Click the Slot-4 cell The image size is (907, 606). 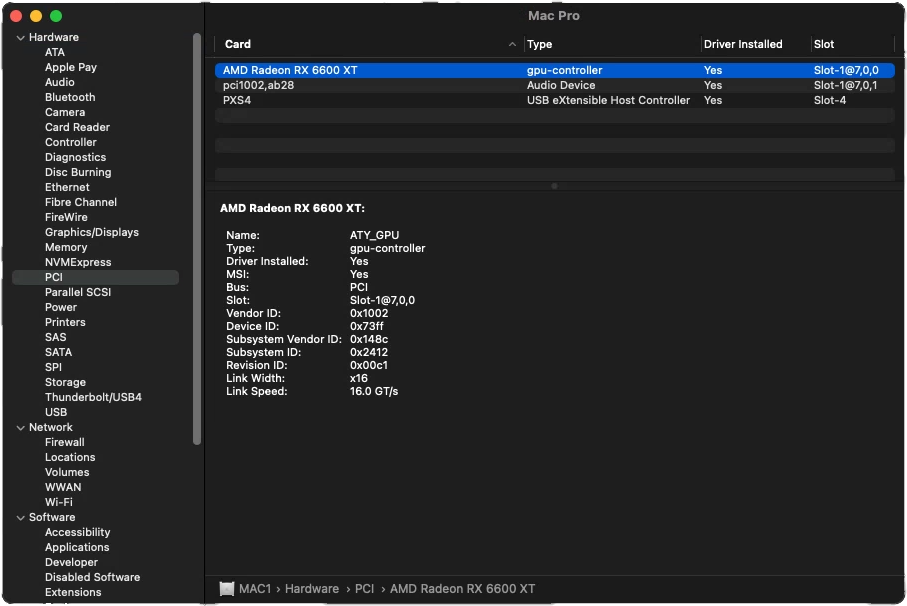click(x=829, y=101)
